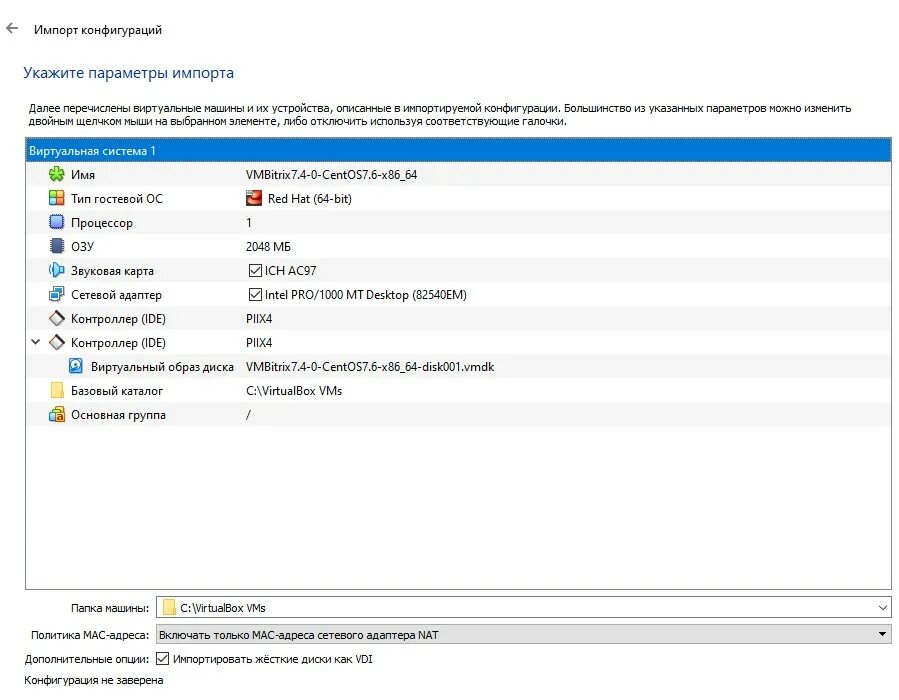Select the Звуковая карта label
This screenshot has width=899, height=700.
[112, 271]
